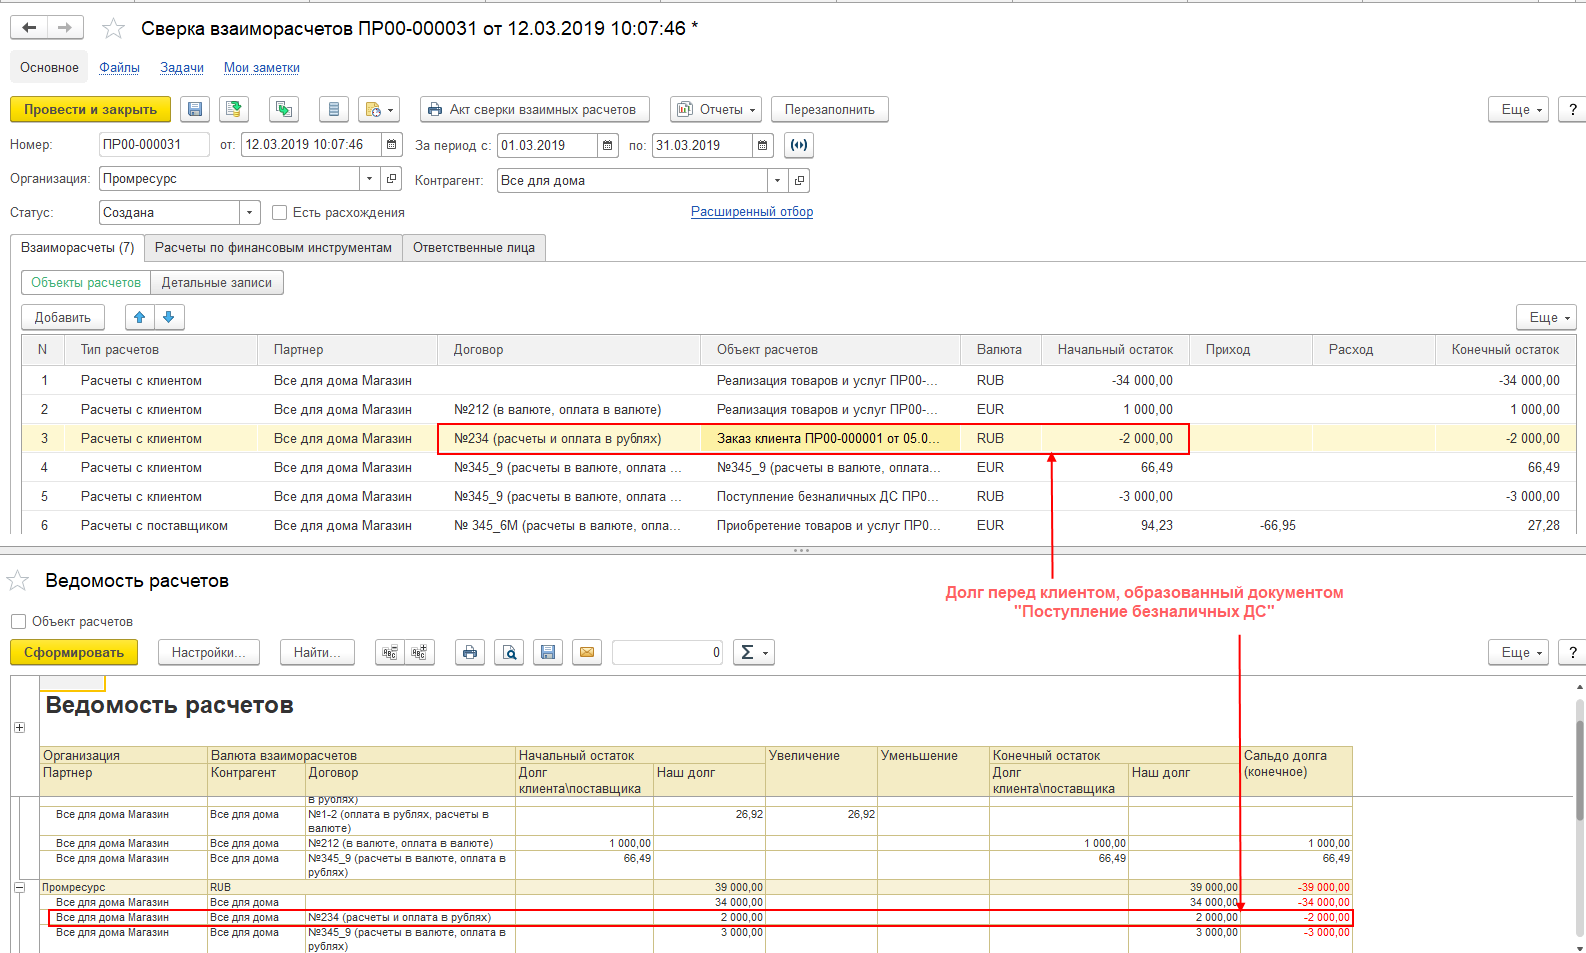Add document to favorites with star icon
The width and height of the screenshot is (1586, 953).
pos(114,29)
